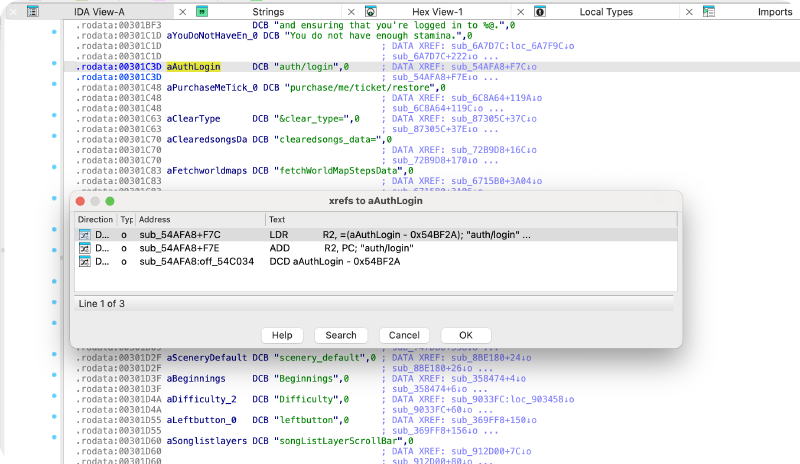Sort xrefs by the Direction column header
Screen dimensions: 800x464
point(96,219)
